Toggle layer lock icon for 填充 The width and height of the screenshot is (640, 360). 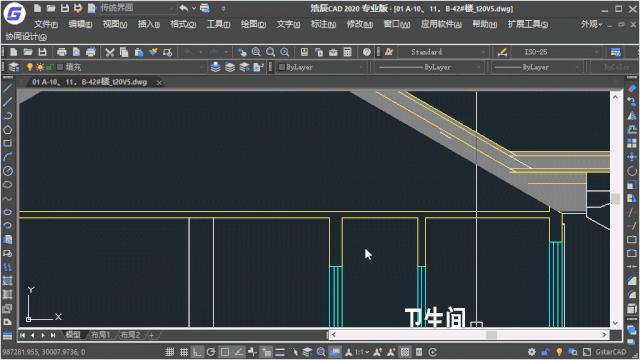[50, 67]
